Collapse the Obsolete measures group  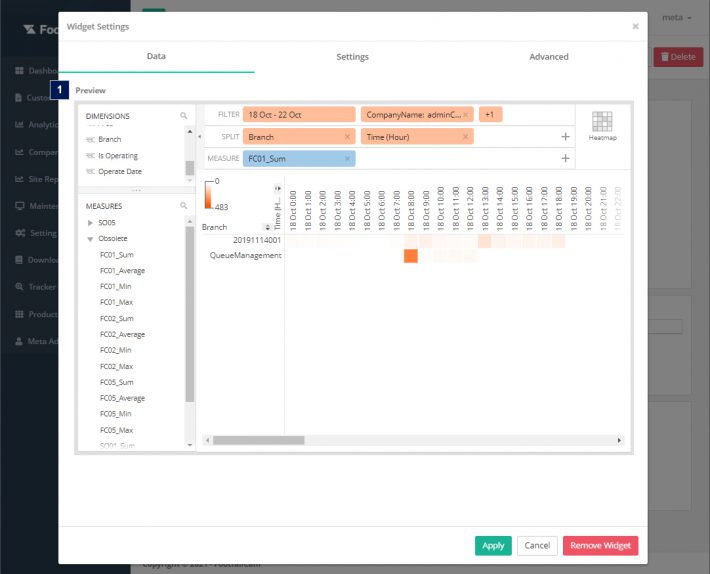90,239
